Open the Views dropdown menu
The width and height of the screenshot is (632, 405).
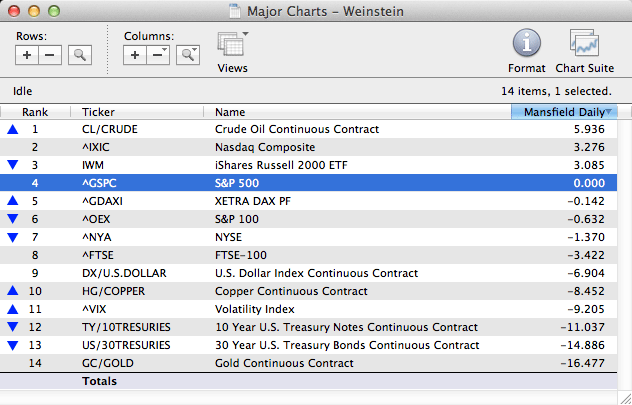click(x=232, y=47)
